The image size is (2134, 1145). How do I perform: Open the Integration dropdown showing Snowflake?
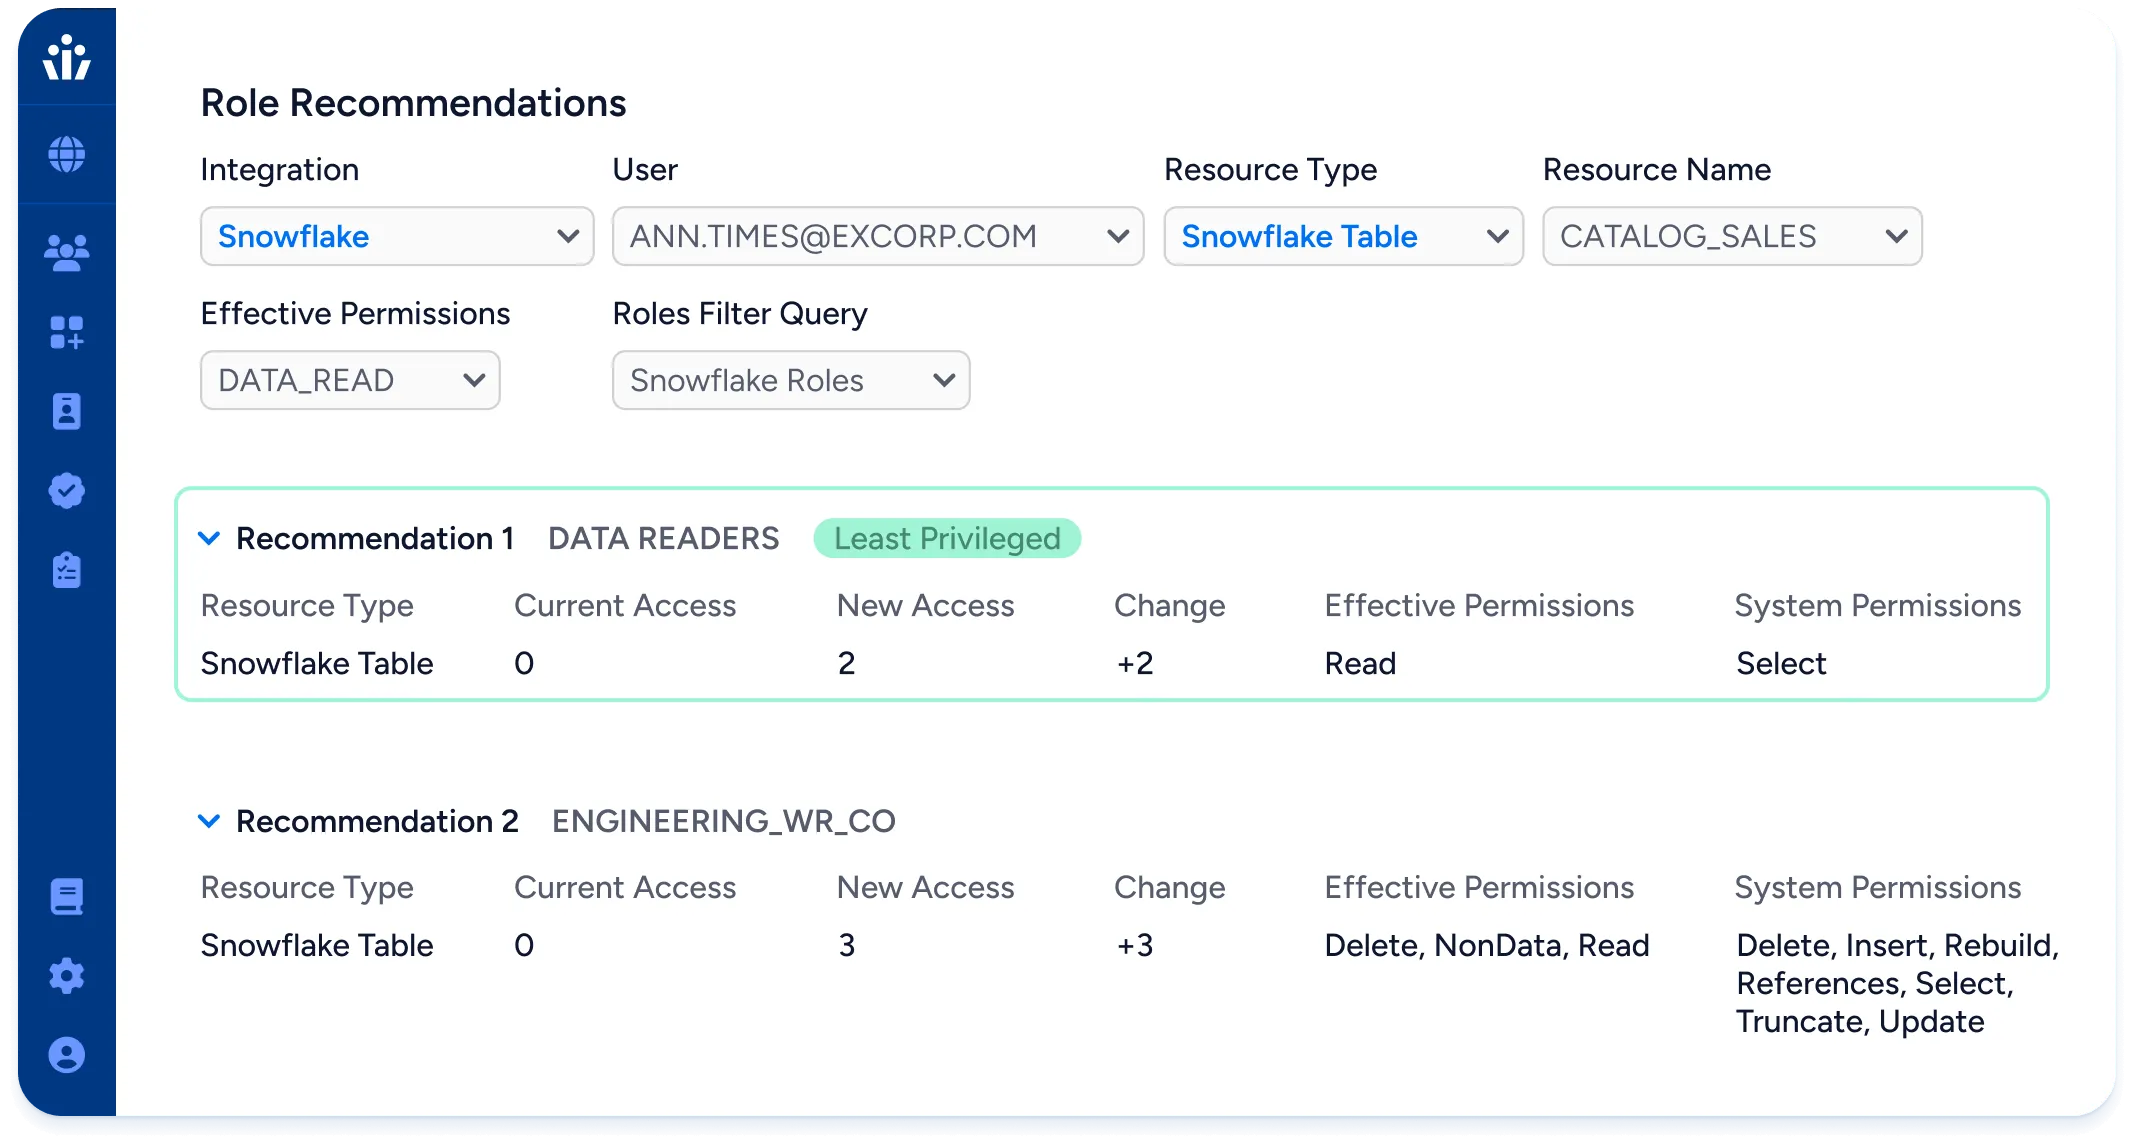397,236
